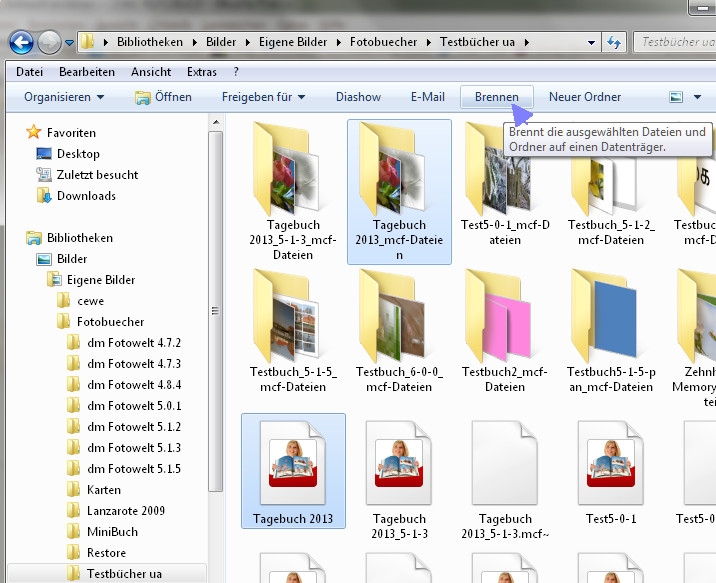
Task: Select Testbuch_5-1-5_mcf-Dateien folder icon
Action: (x=286, y=316)
